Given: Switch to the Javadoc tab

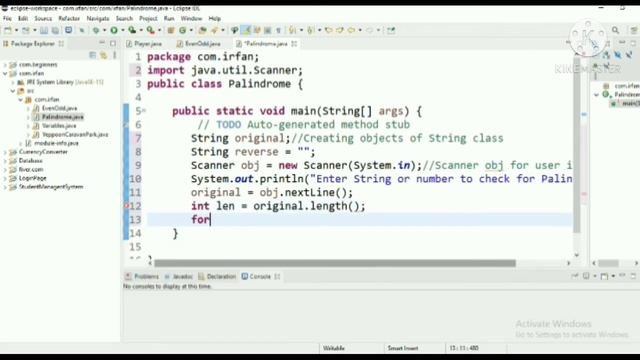Looking at the screenshot, I should pyautogui.click(x=179, y=277).
